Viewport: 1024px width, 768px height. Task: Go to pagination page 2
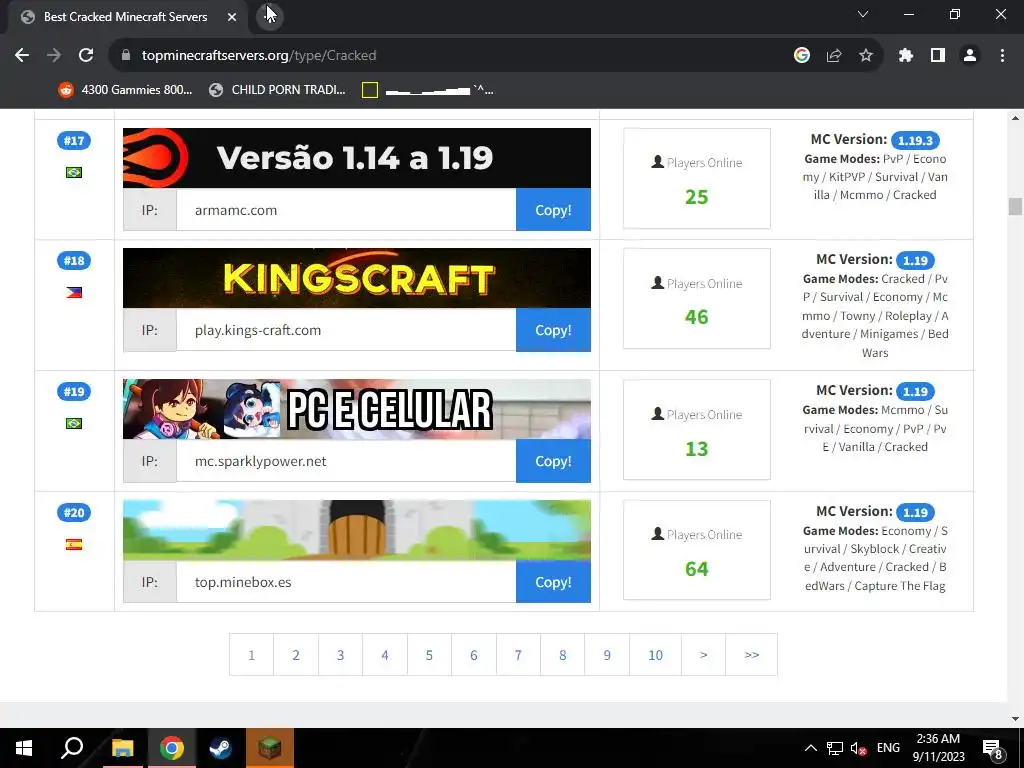pos(296,654)
